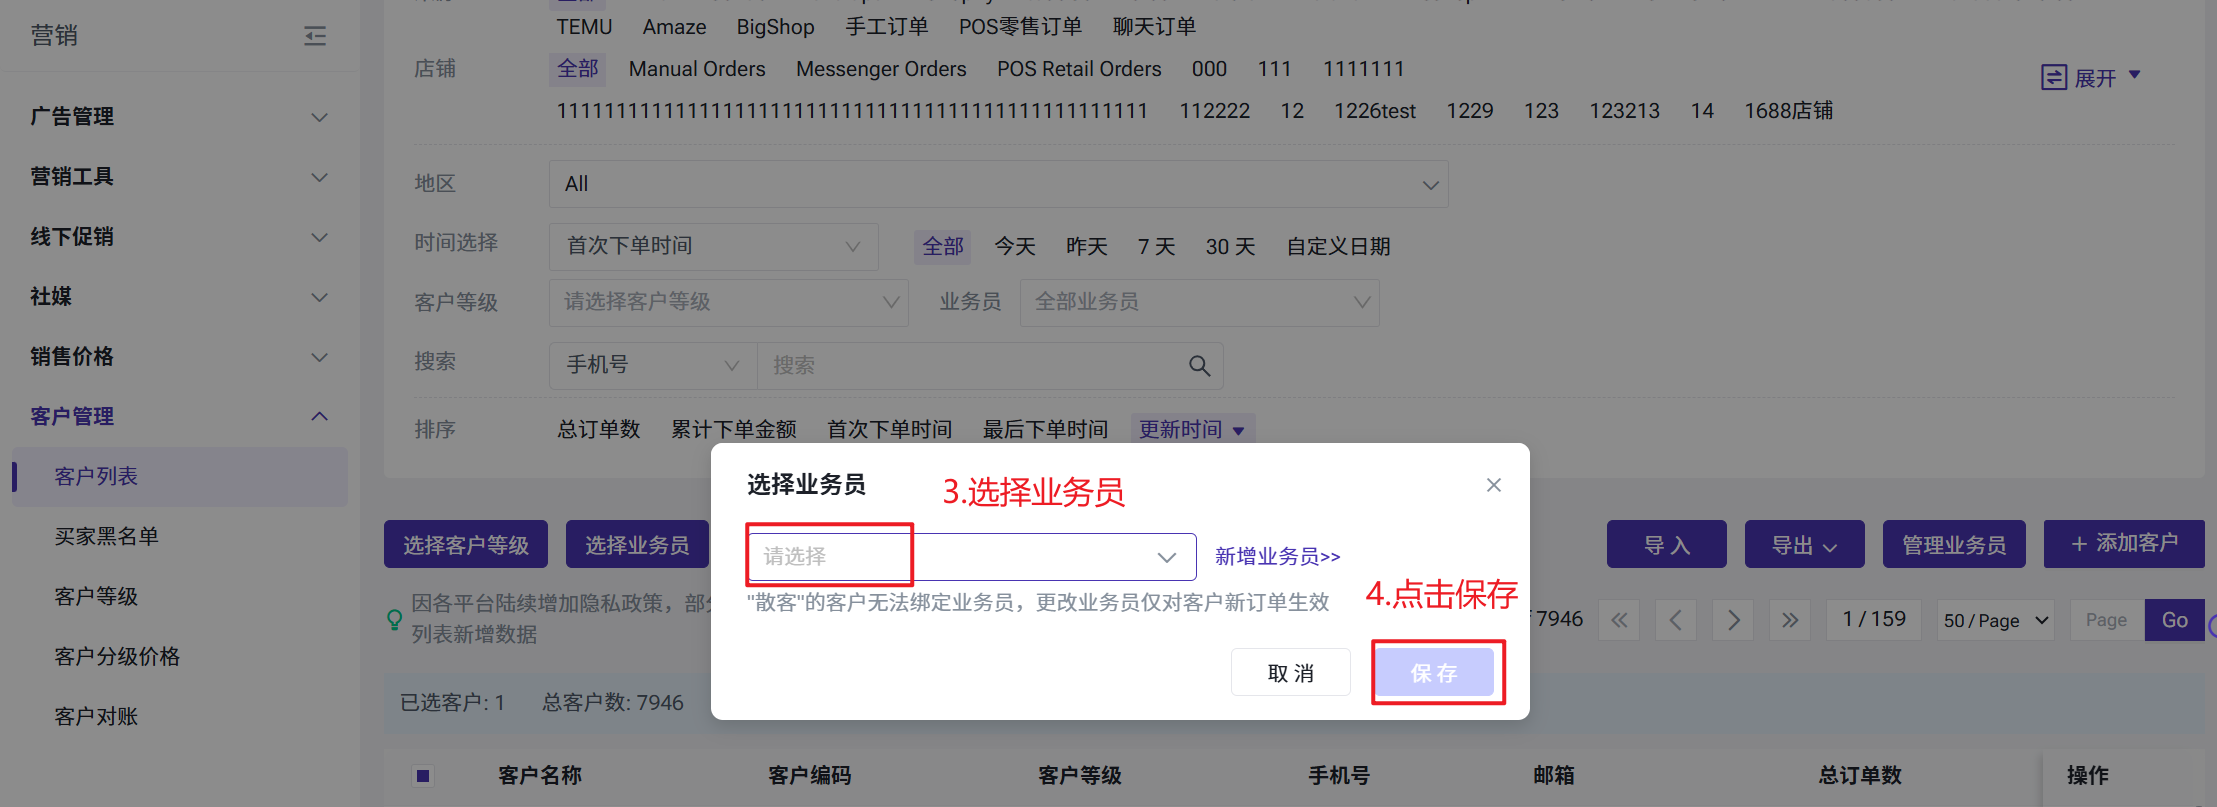Select 全部 in the 店铺 filter
The image size is (2217, 807).
[578, 69]
